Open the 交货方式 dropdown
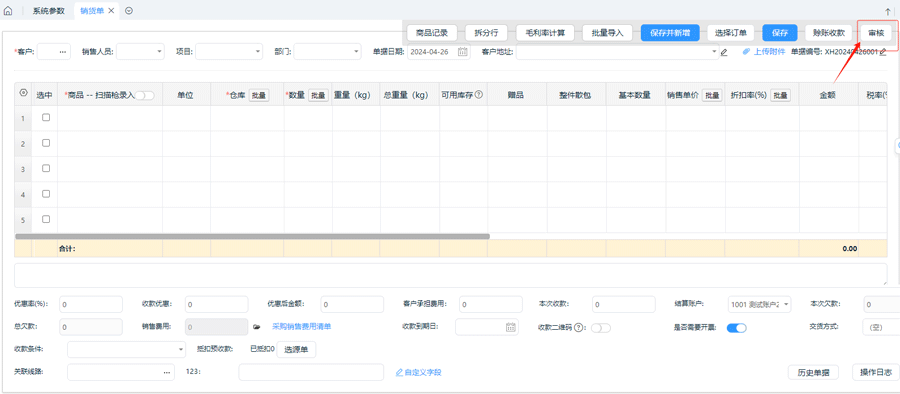The height and width of the screenshot is (394, 900). pyautogui.click(x=881, y=327)
